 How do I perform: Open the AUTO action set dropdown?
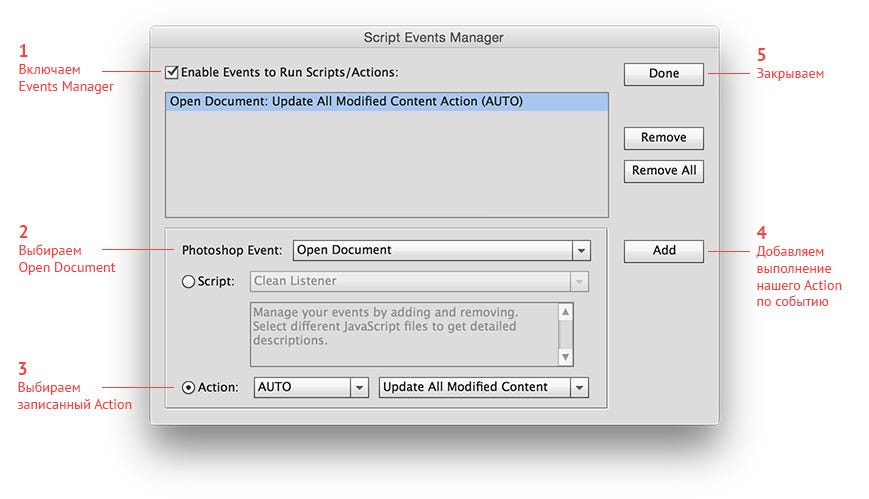[311, 387]
